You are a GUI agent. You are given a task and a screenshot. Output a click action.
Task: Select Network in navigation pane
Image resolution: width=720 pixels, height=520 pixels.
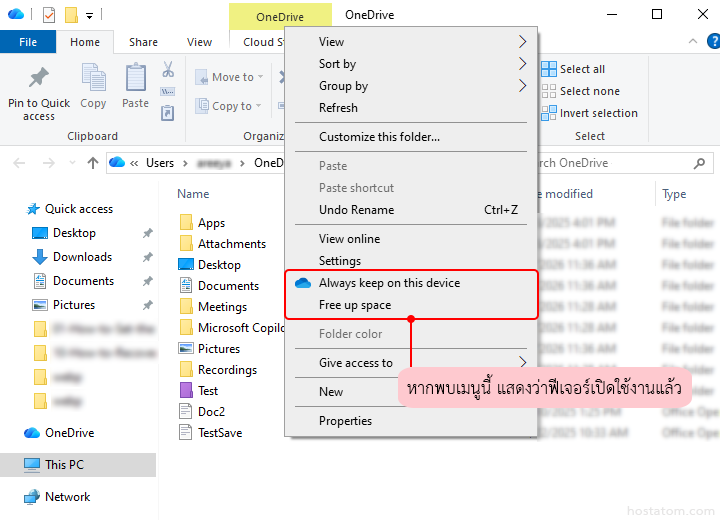point(68,497)
